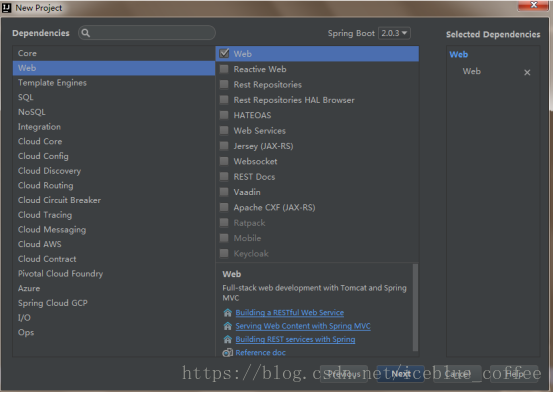Image resolution: width=553 pixels, height=393 pixels.
Task: Click the home icon beside Building a RESTful Web Service
Action: [x=227, y=313]
